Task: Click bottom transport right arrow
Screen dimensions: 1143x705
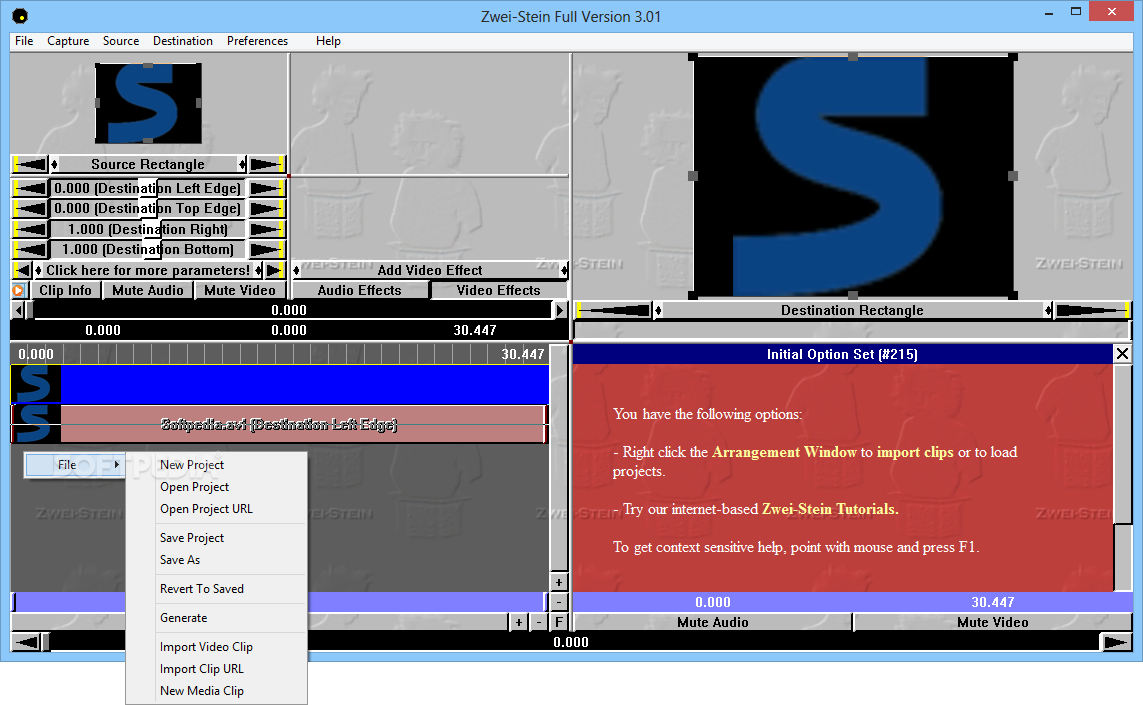Action: (x=1116, y=642)
